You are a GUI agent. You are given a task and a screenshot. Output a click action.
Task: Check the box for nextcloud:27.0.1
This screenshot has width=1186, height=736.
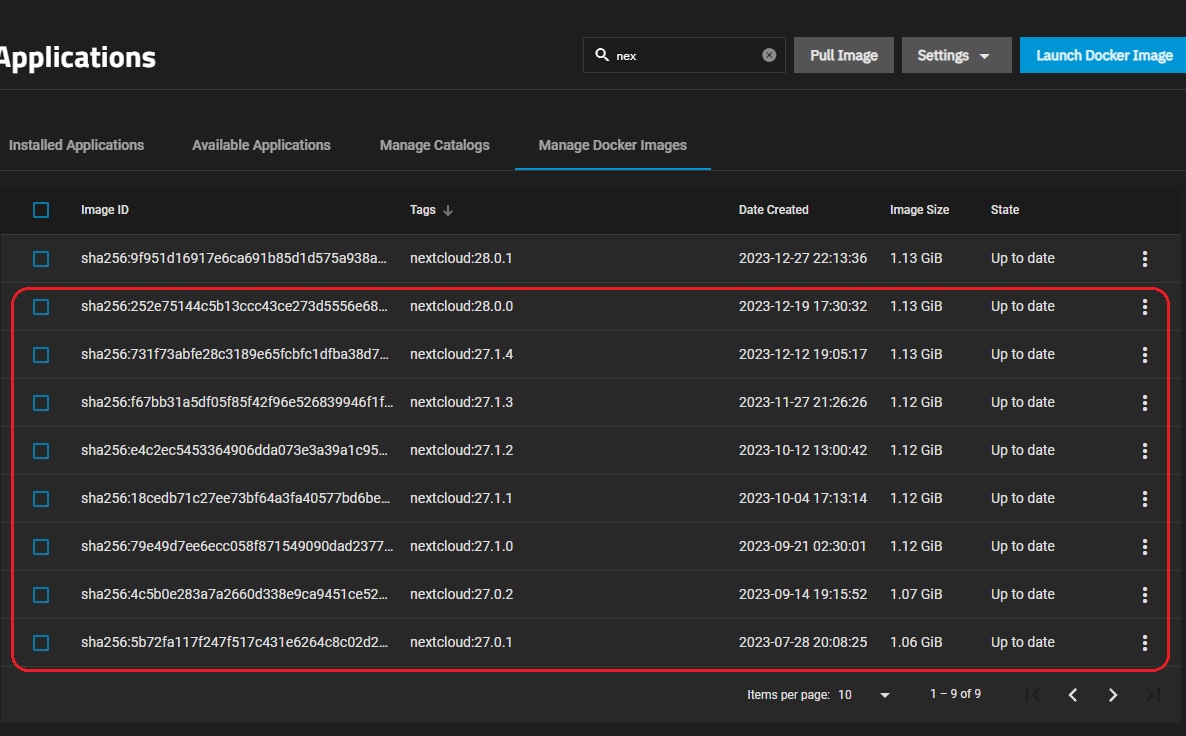click(x=41, y=642)
